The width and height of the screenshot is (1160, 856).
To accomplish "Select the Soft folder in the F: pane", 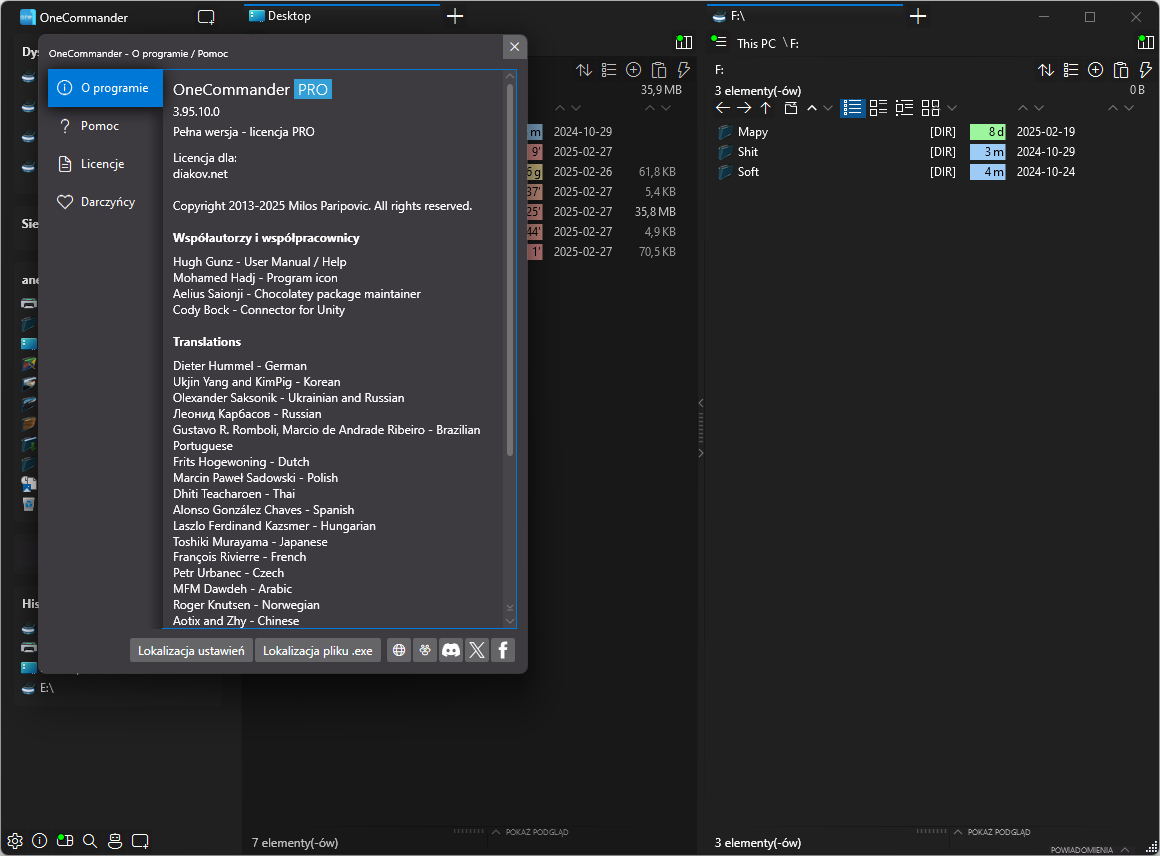I will pos(748,172).
